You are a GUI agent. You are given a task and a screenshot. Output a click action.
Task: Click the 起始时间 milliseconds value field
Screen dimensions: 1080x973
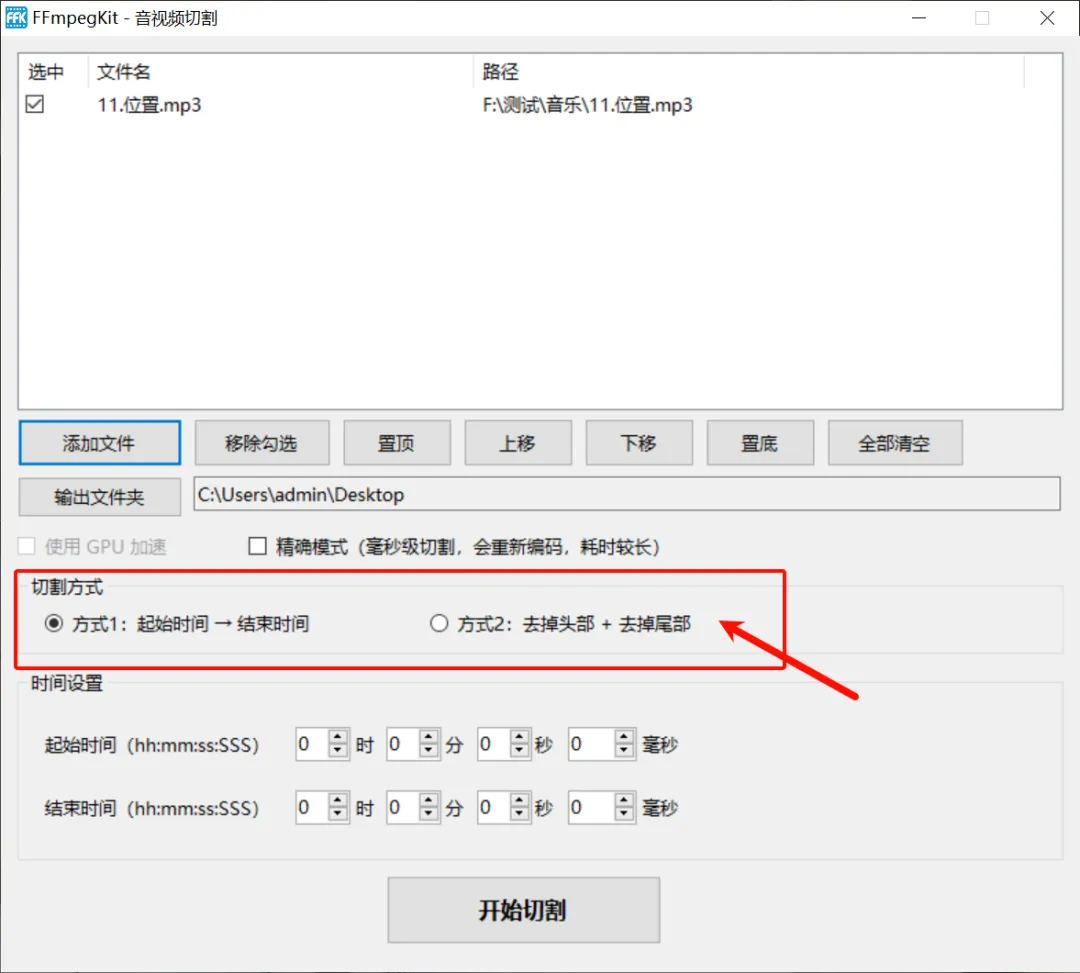pyautogui.click(x=592, y=744)
